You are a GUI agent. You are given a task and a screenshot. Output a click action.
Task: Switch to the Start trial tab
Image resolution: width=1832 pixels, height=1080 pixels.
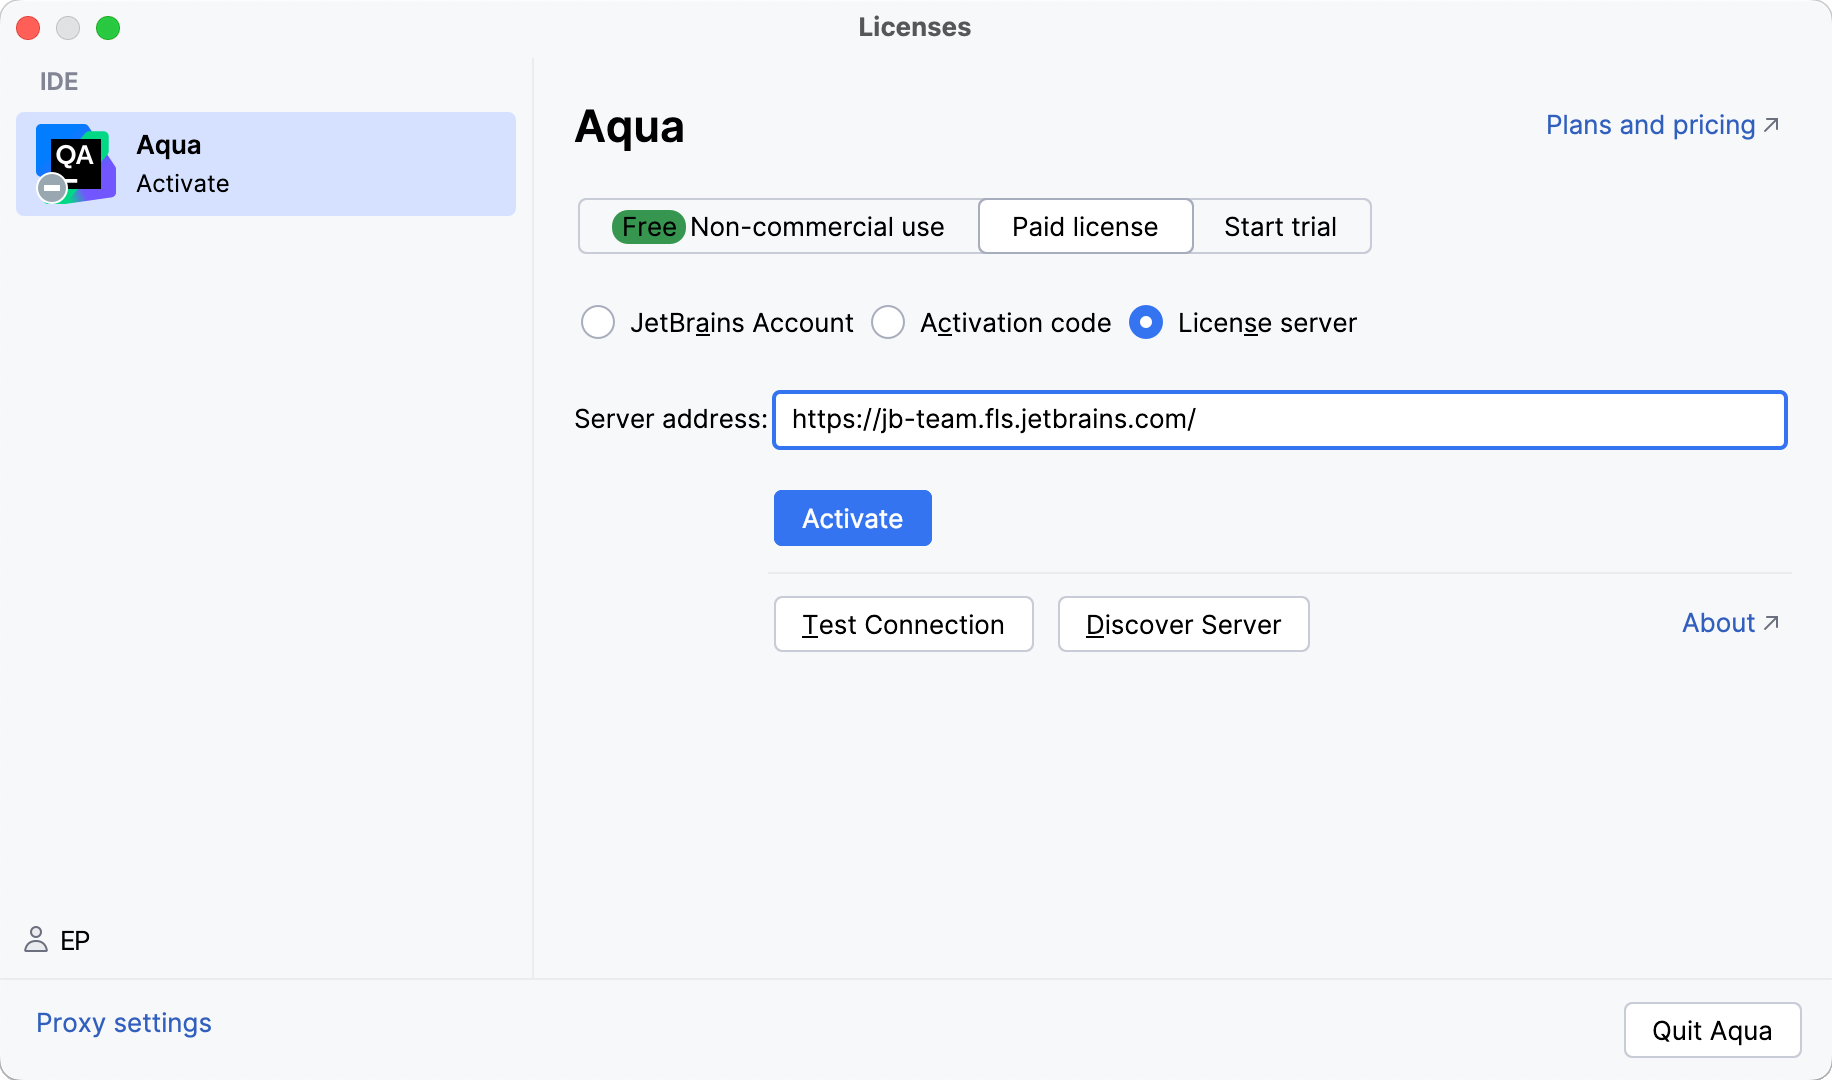tap(1280, 227)
